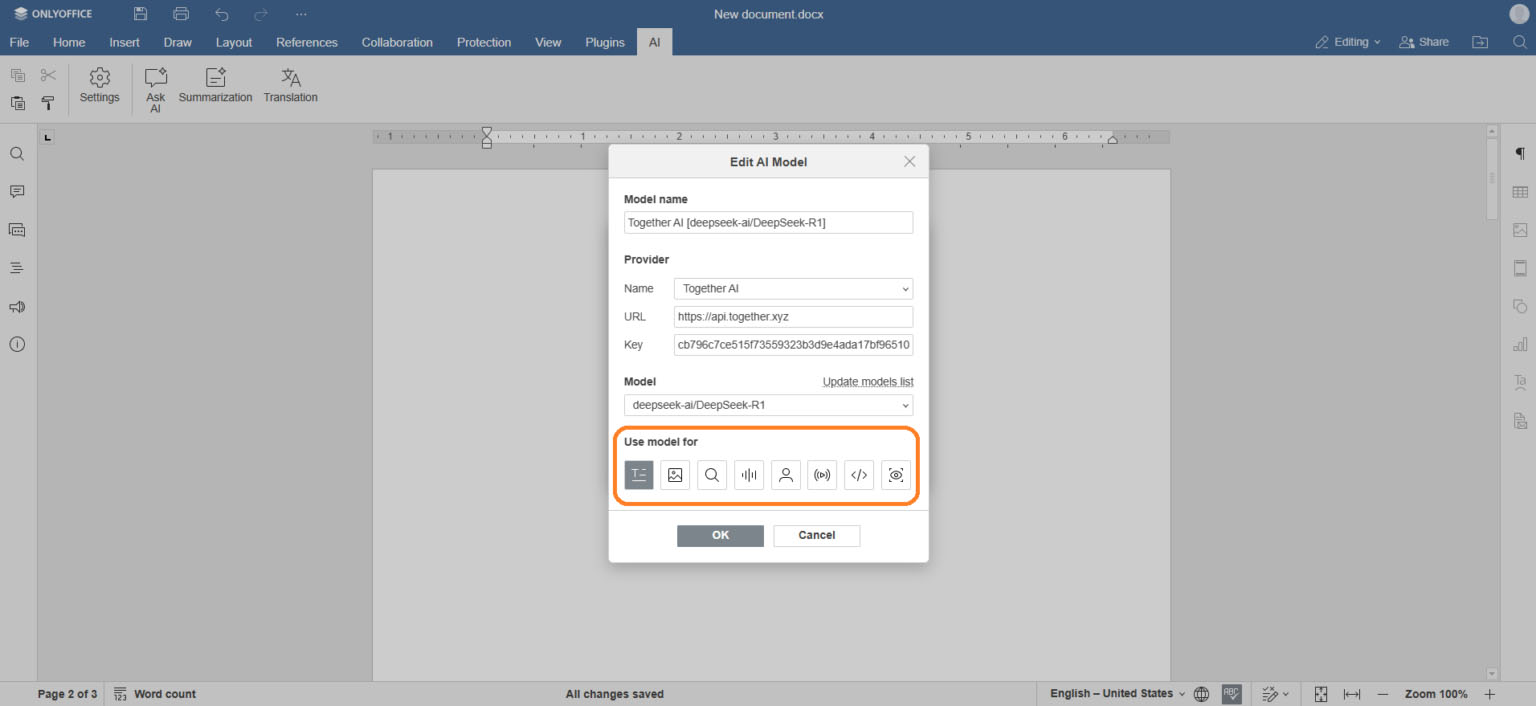This screenshot has width=1536, height=706.
Task: Click the search magnifier in the top right
Action: click(x=1519, y=42)
